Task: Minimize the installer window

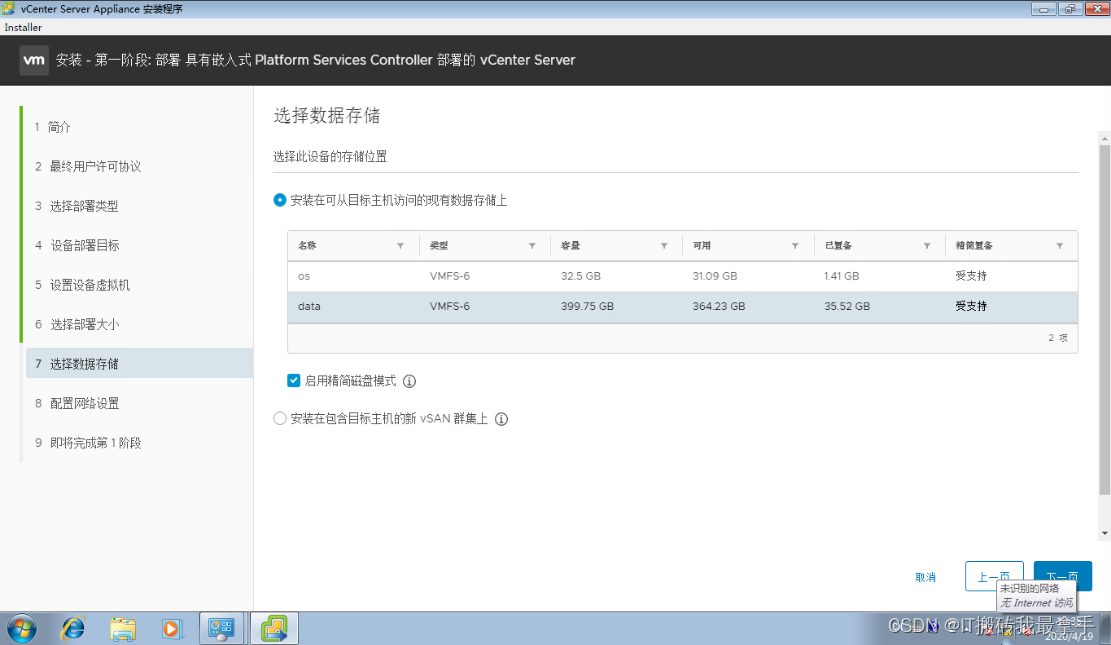Action: pos(1043,9)
